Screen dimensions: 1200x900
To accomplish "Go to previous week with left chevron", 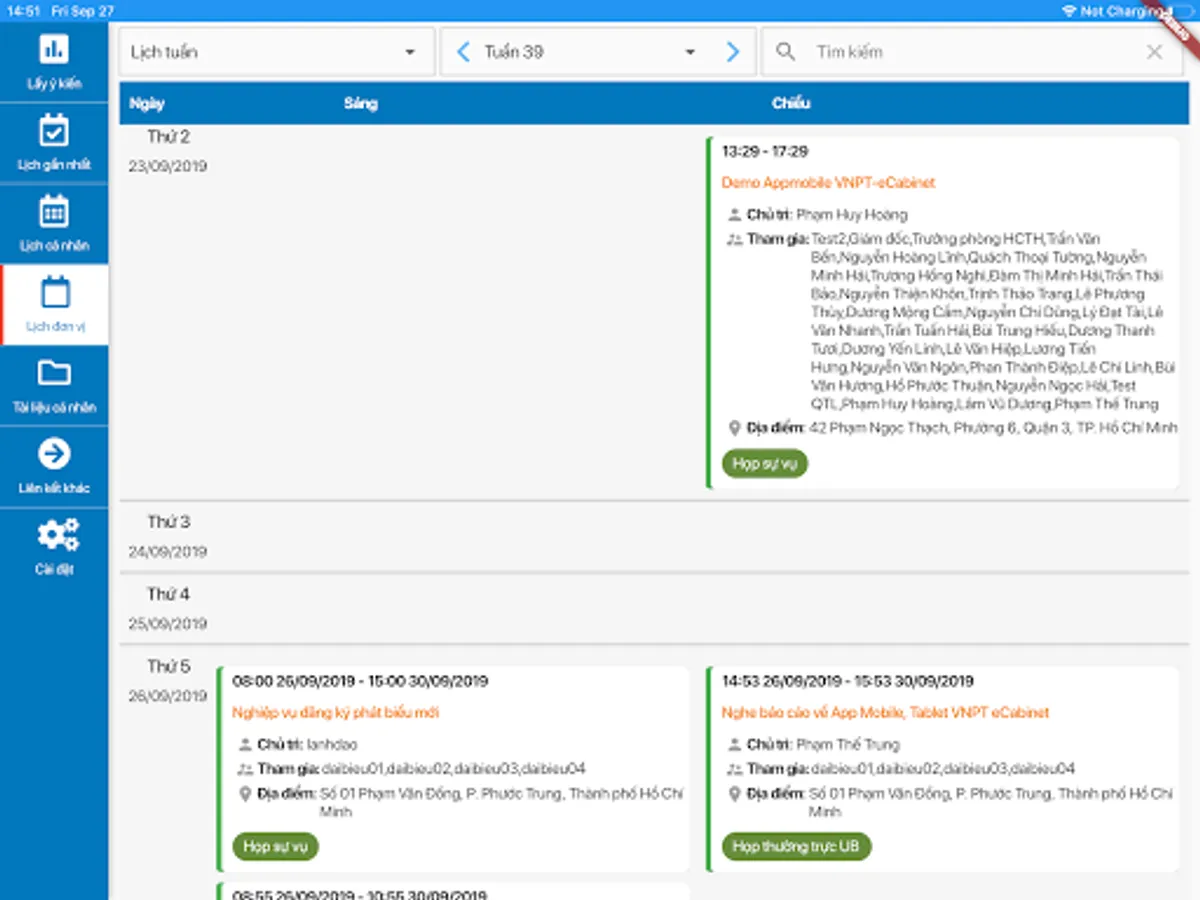I will tap(463, 52).
